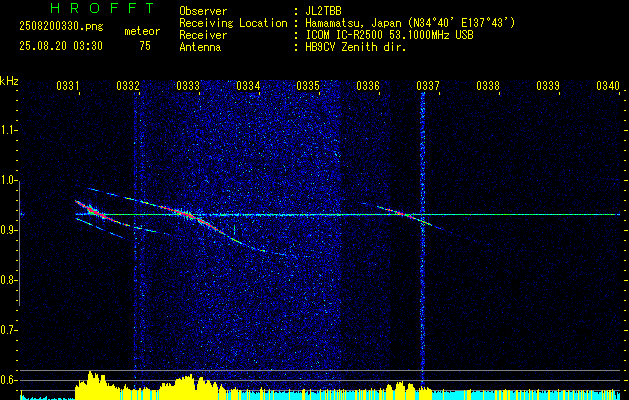Click the ICOM IC-R2500 53.1000MHz USB text

[390, 35]
